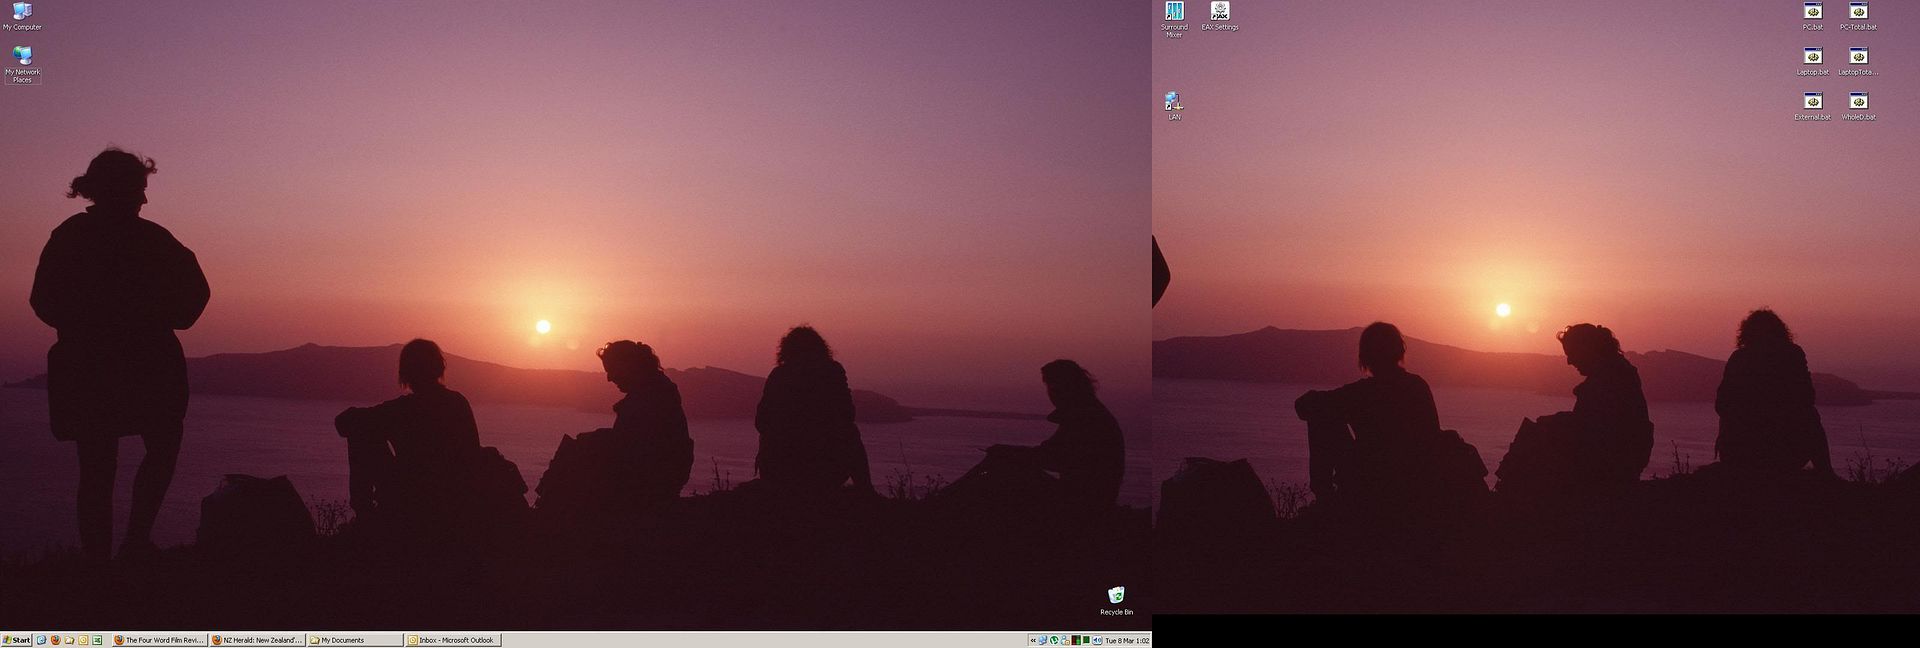Switch to My Documents taskbar button
The width and height of the screenshot is (1920, 648).
point(355,640)
